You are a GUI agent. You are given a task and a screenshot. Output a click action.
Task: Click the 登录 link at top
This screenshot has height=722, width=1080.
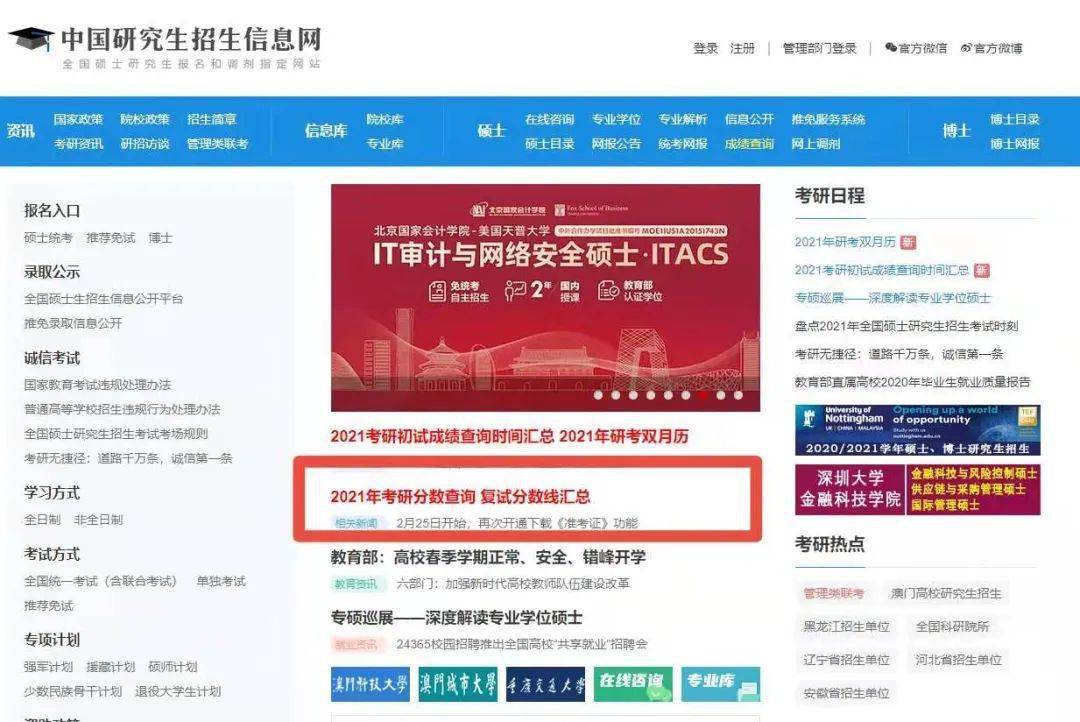705,48
